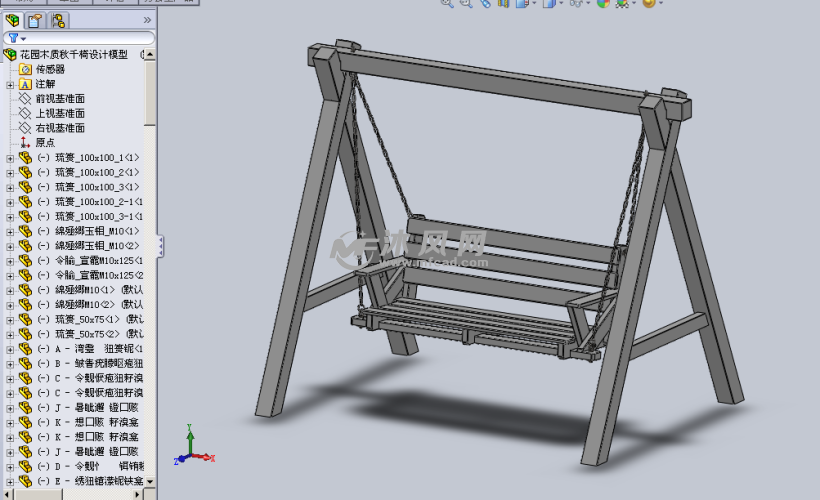Click the Hide/Show Items glasses icon
Image resolution: width=820 pixels, height=500 pixels.
[576, 3]
